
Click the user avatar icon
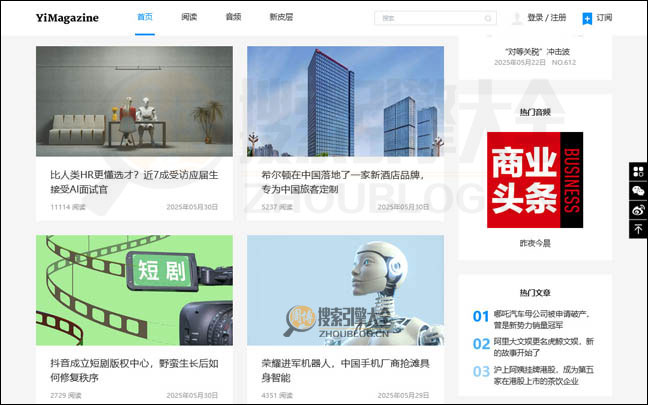517,18
